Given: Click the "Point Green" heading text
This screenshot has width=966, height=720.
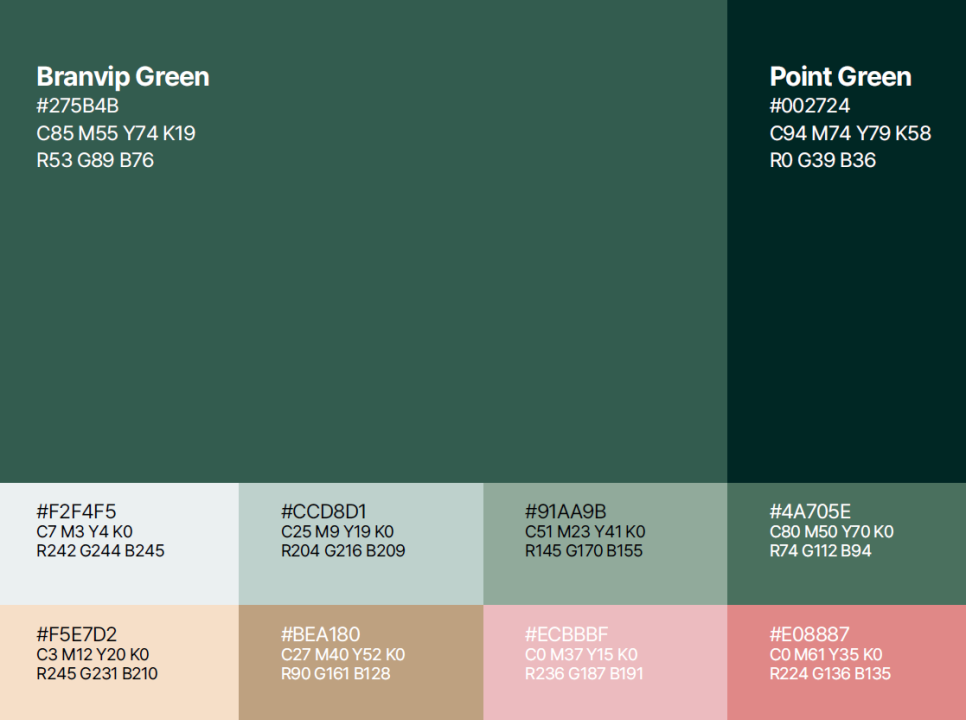Looking at the screenshot, I should click(840, 76).
